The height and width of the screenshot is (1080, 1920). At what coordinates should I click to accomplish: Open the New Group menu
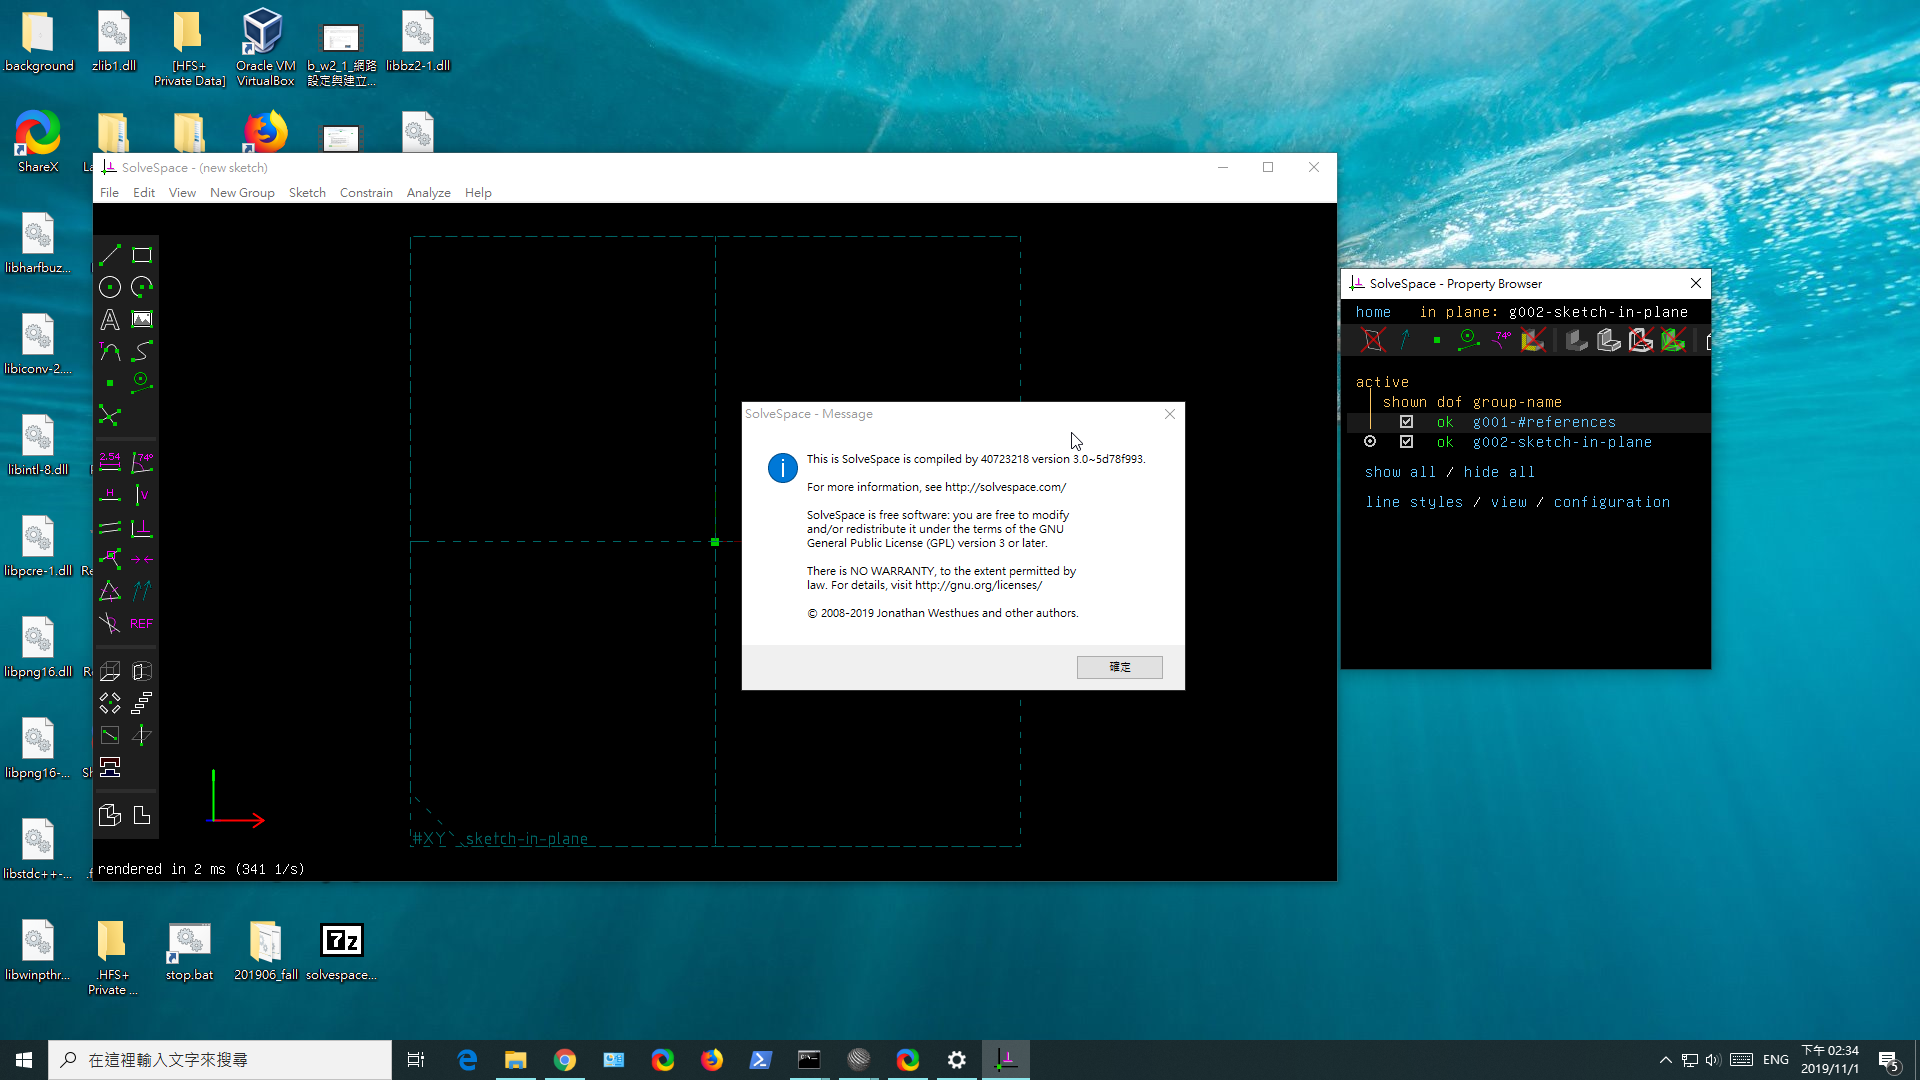[242, 193]
